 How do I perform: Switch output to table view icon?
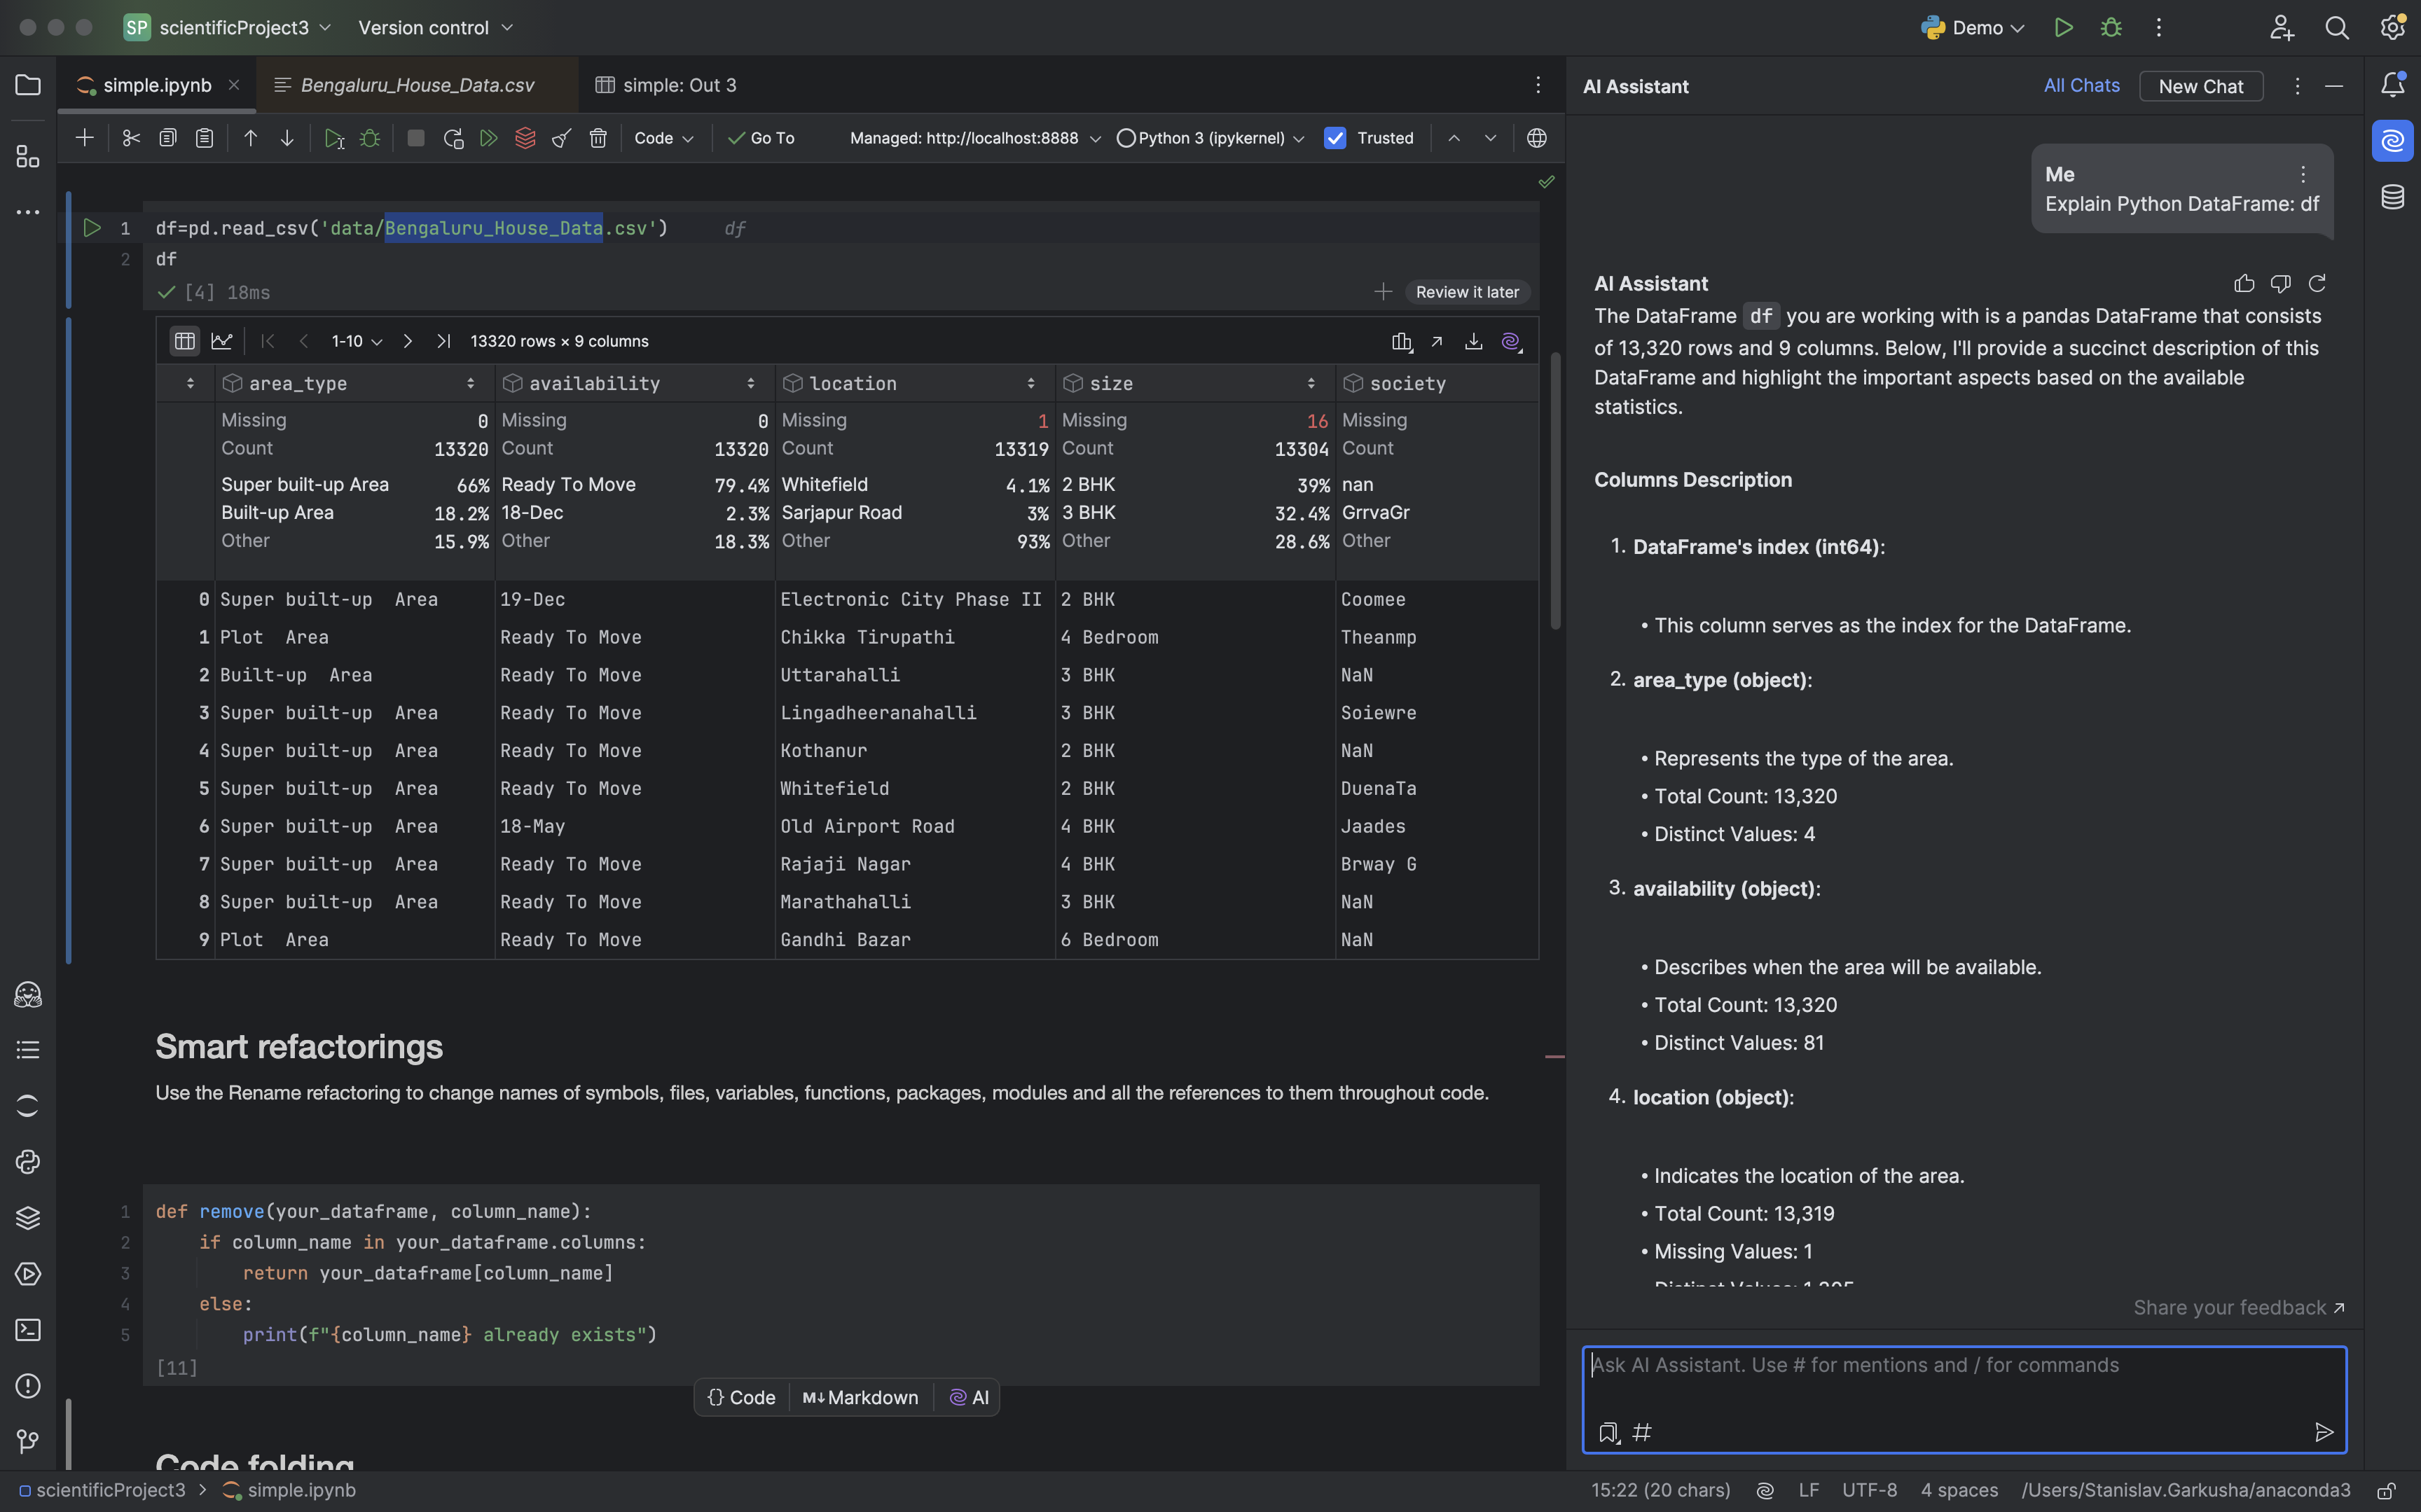tap(184, 341)
